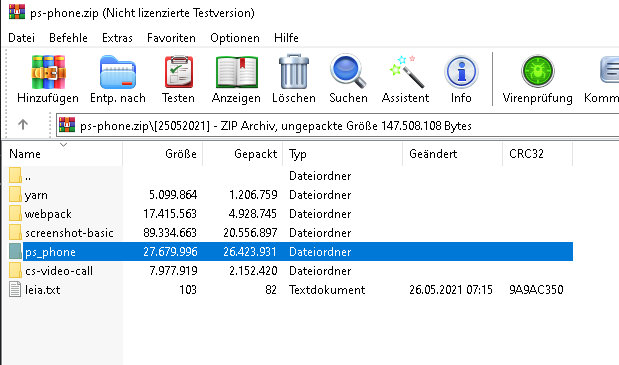Screen dimensions: 619x365
Task: Open the Info icon
Action: tap(461, 72)
